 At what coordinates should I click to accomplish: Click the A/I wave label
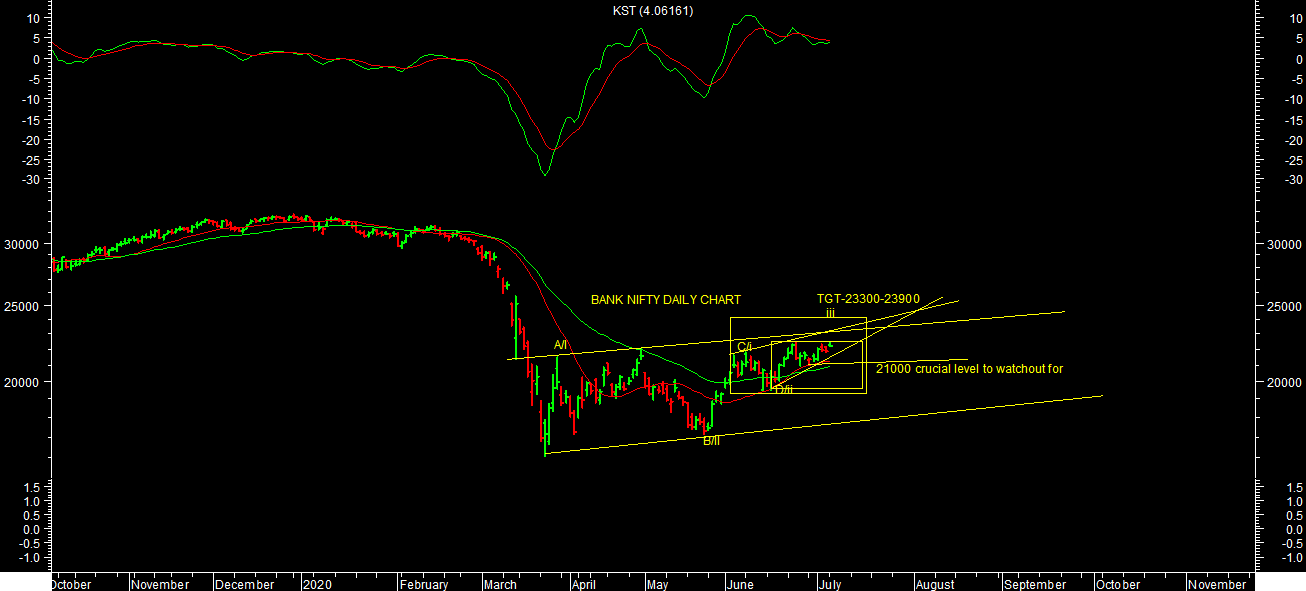560,346
